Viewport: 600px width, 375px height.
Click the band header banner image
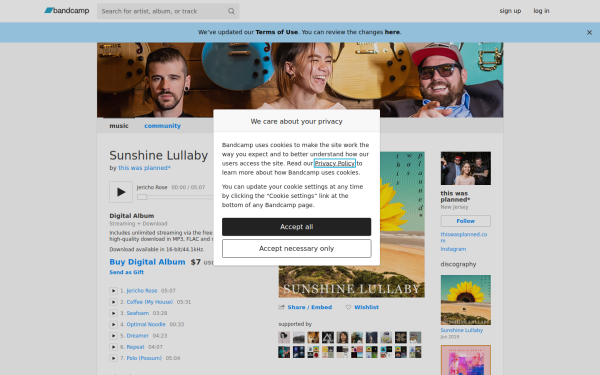click(300, 80)
